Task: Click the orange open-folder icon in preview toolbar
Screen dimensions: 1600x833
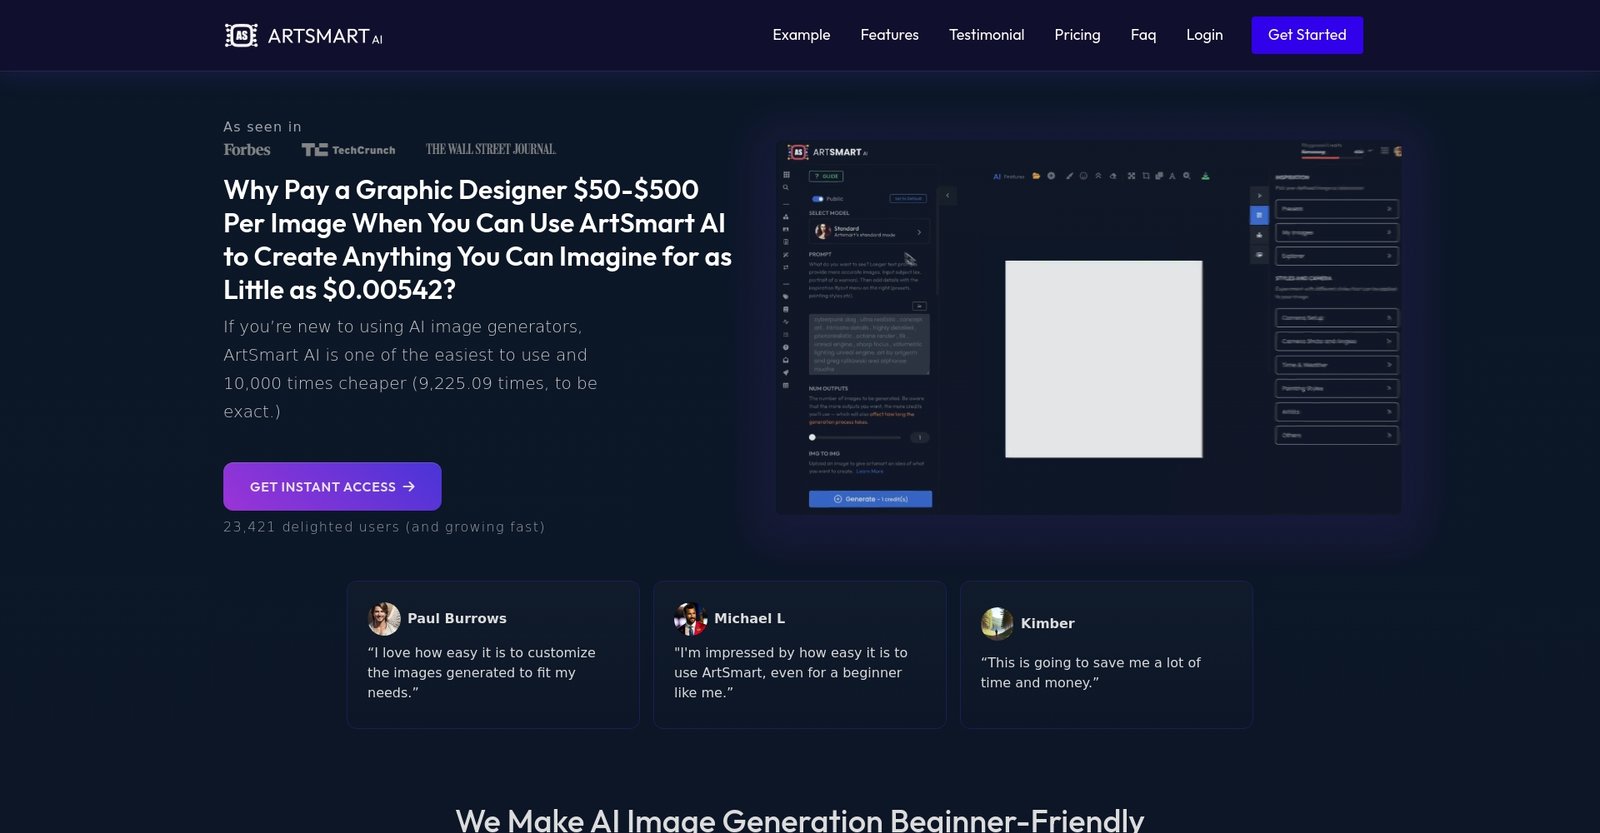Action: click(1036, 176)
